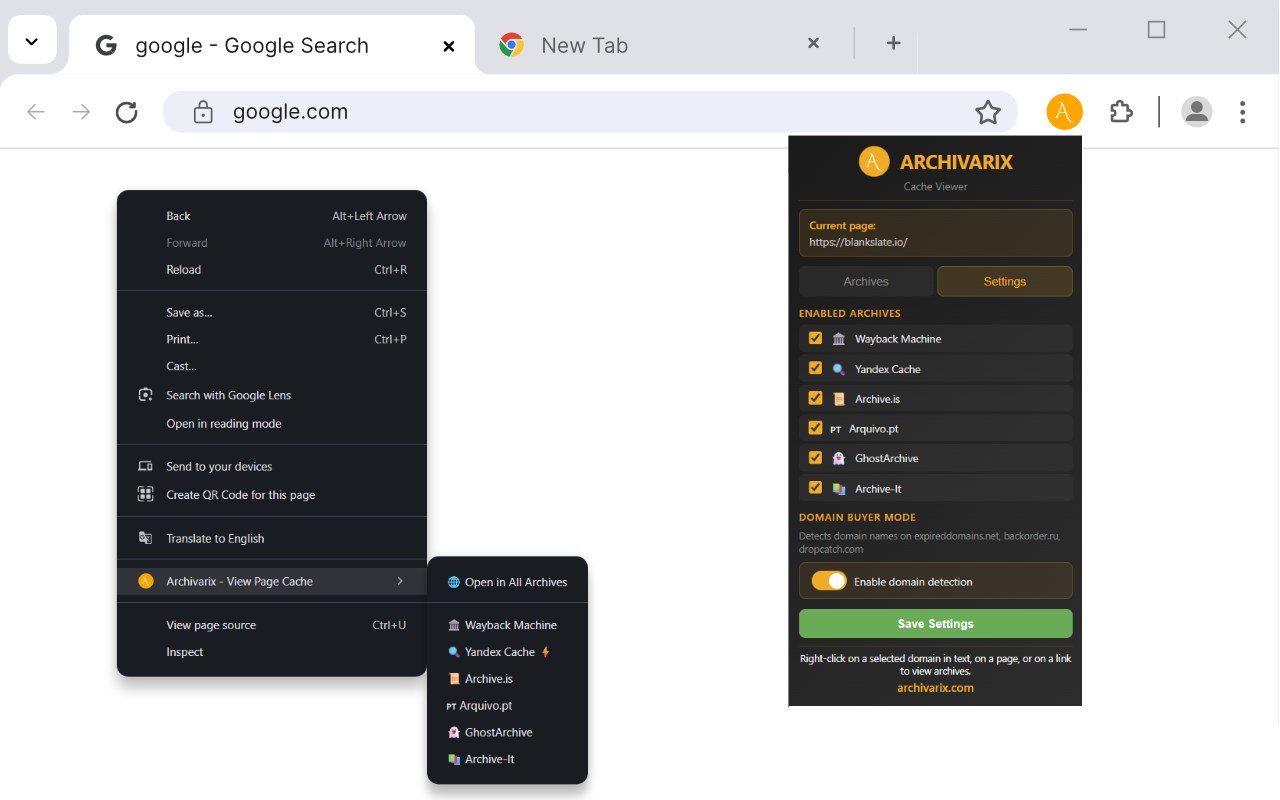Uncheck the Yandex Cache checkbox

pyautogui.click(x=815, y=368)
